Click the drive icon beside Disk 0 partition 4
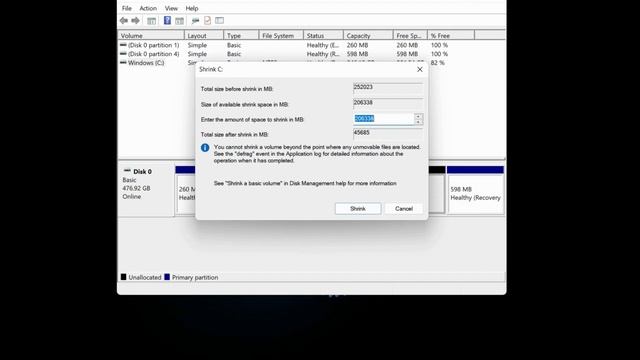This screenshot has height=360, width=640. (123, 53)
